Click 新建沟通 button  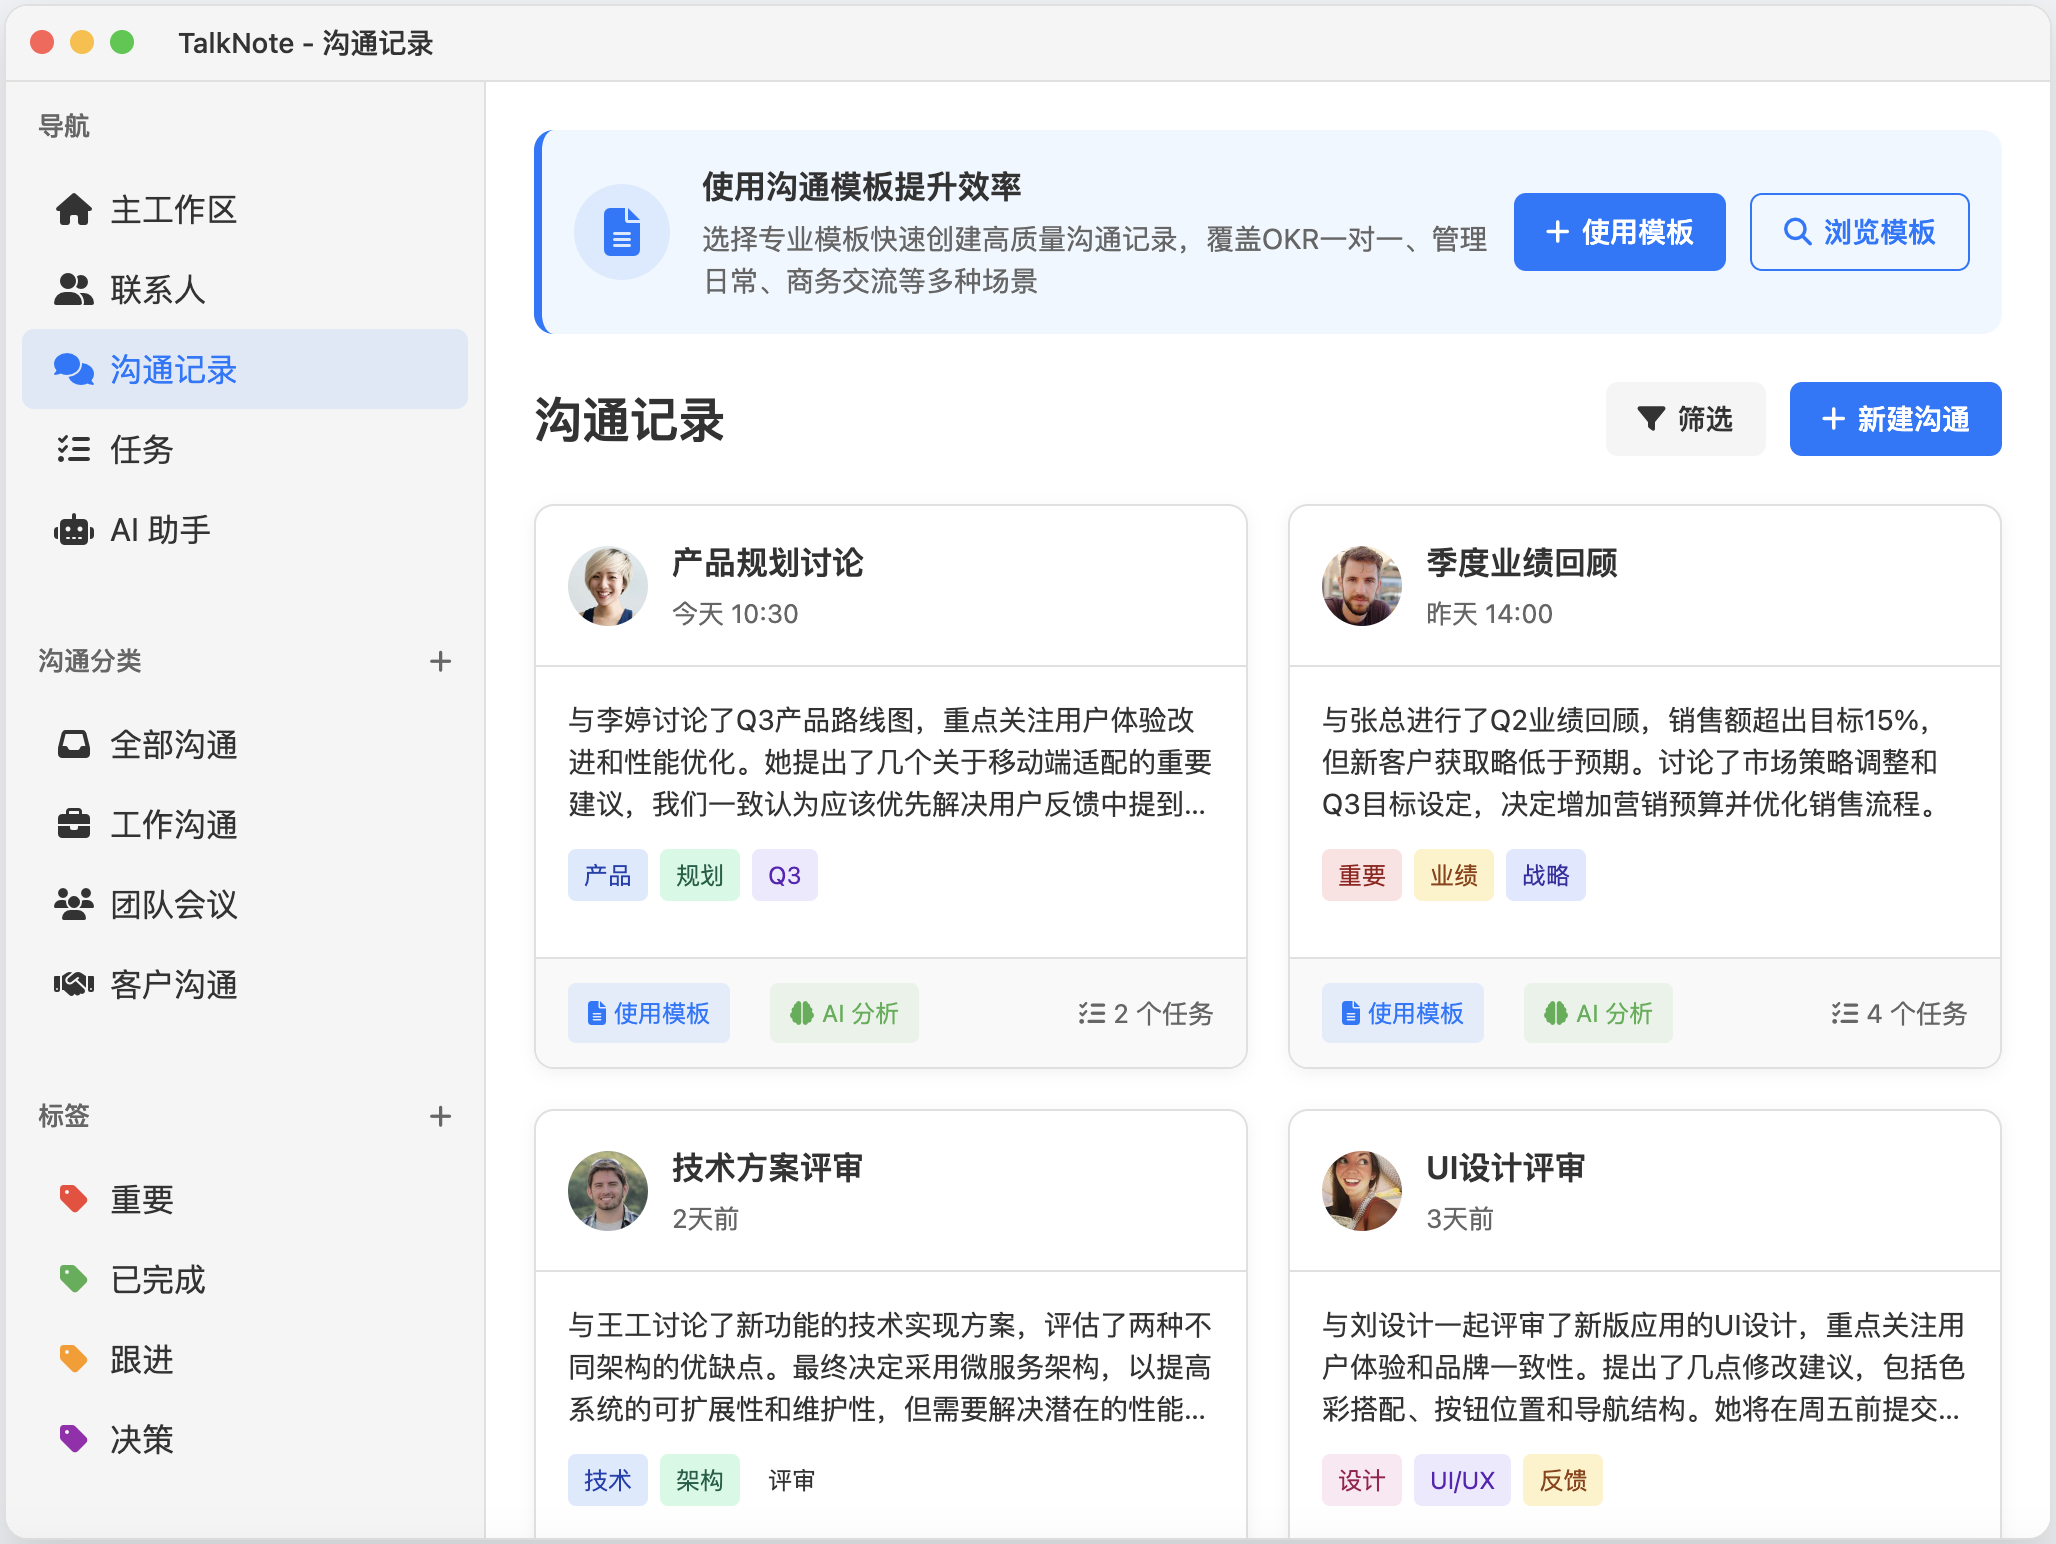coord(1895,419)
